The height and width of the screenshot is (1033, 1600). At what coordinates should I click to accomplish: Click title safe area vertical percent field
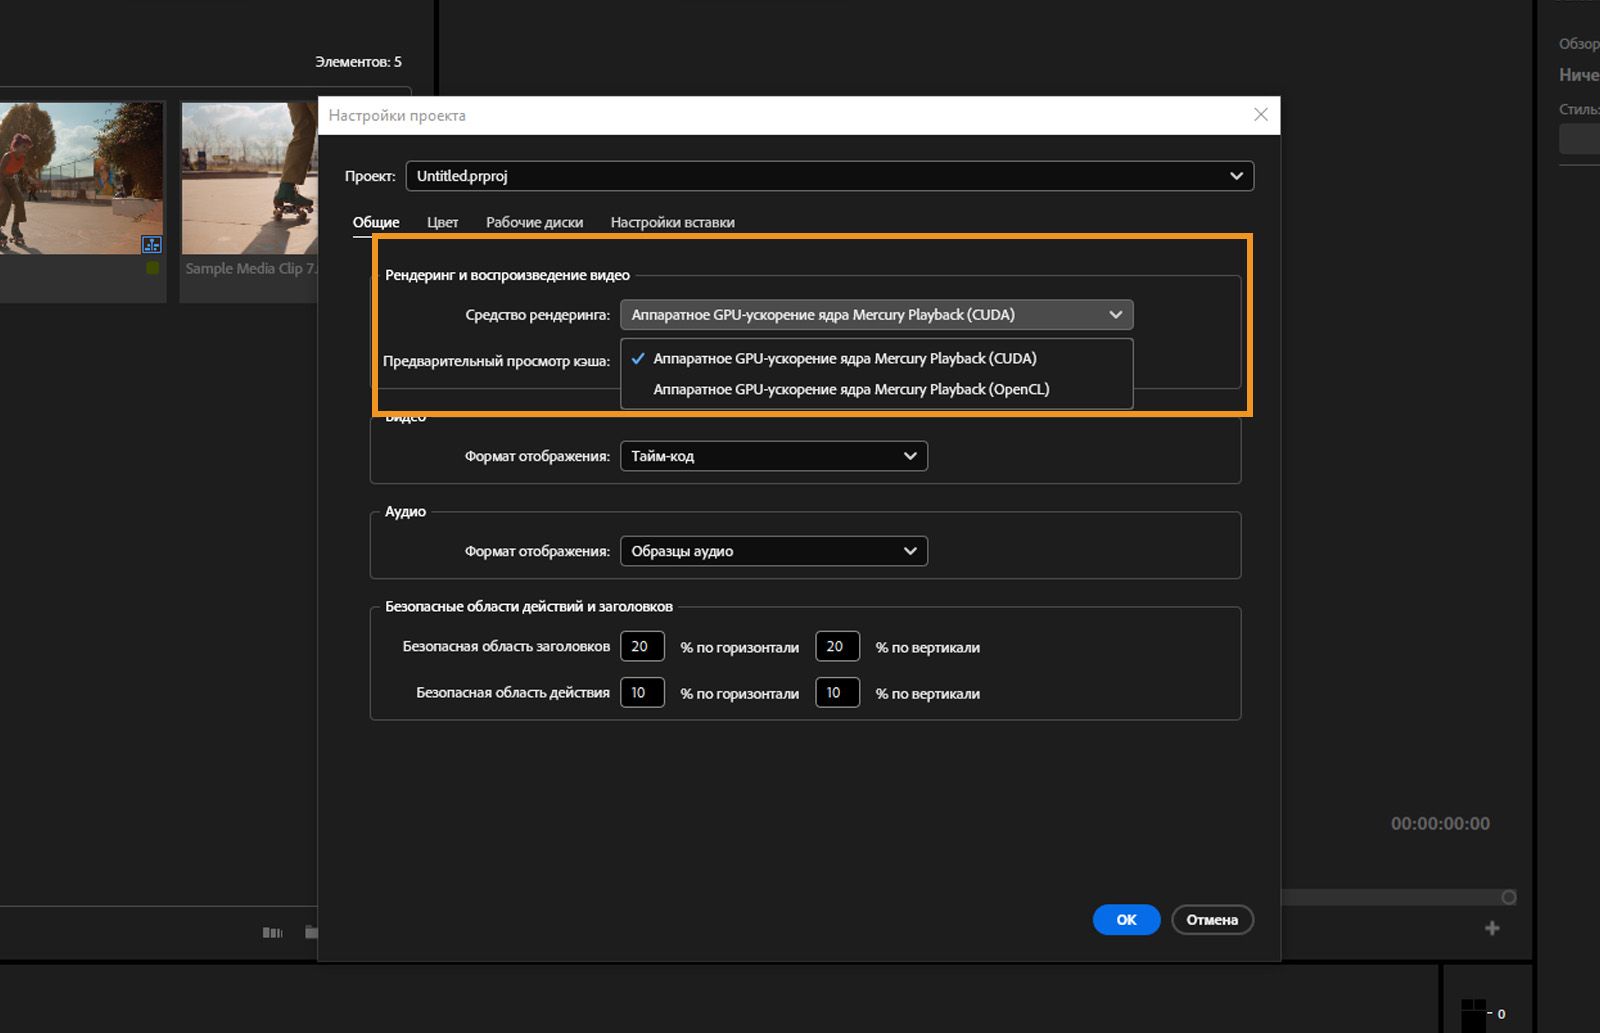click(x=838, y=646)
